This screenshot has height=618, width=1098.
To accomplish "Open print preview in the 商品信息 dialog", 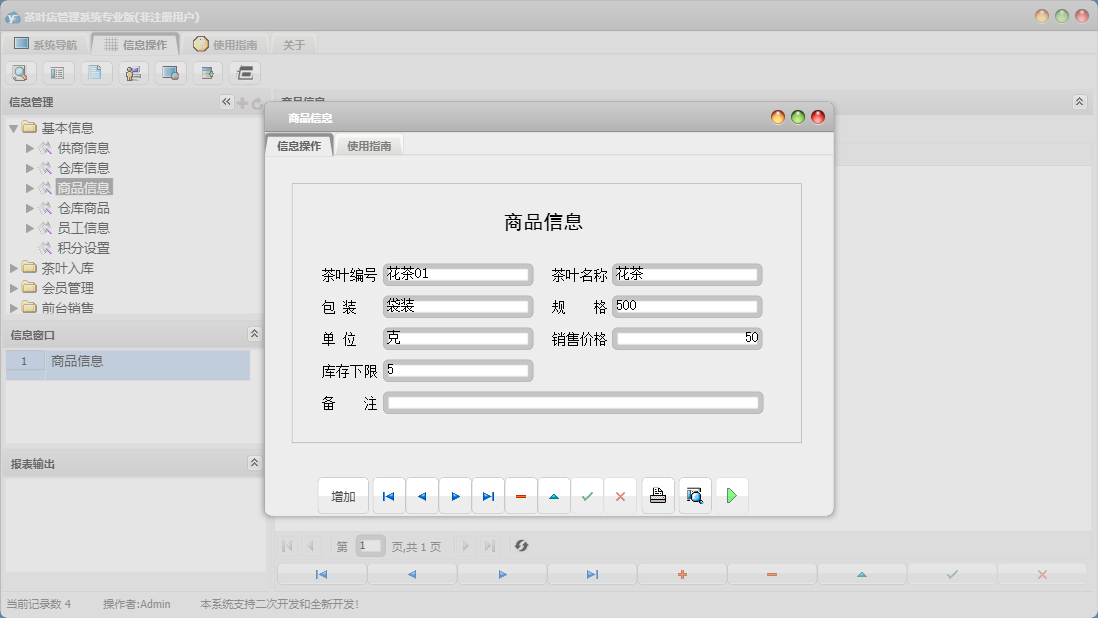I will [694, 495].
